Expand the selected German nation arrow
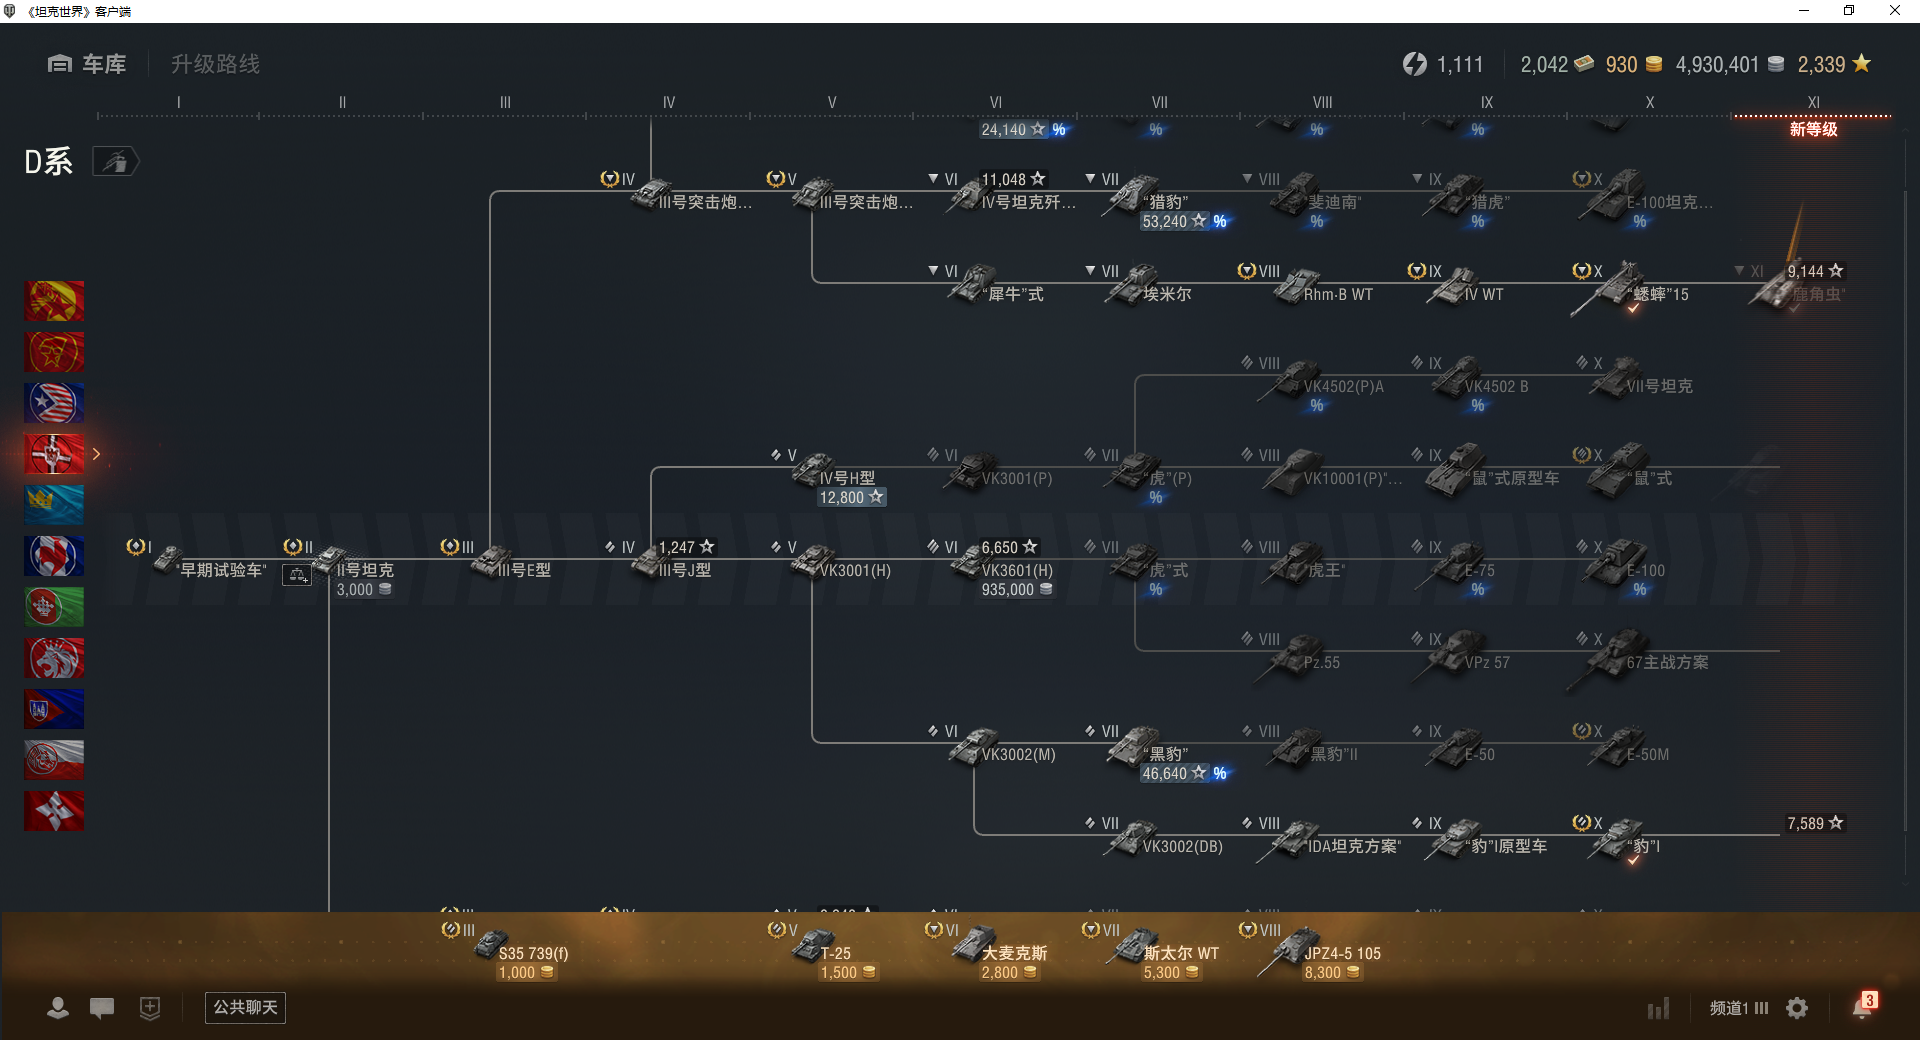This screenshot has height=1040, width=1920. tap(96, 454)
